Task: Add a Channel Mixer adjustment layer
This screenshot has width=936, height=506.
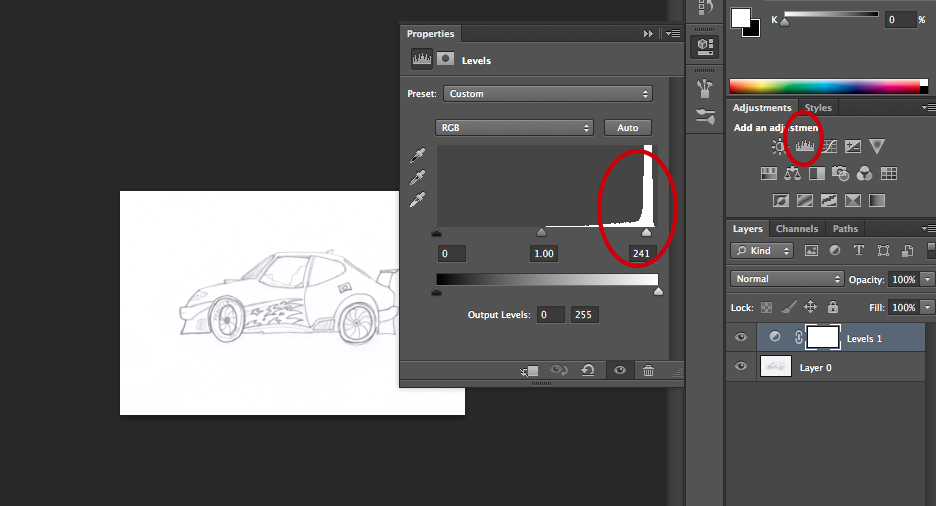Action: [864, 174]
